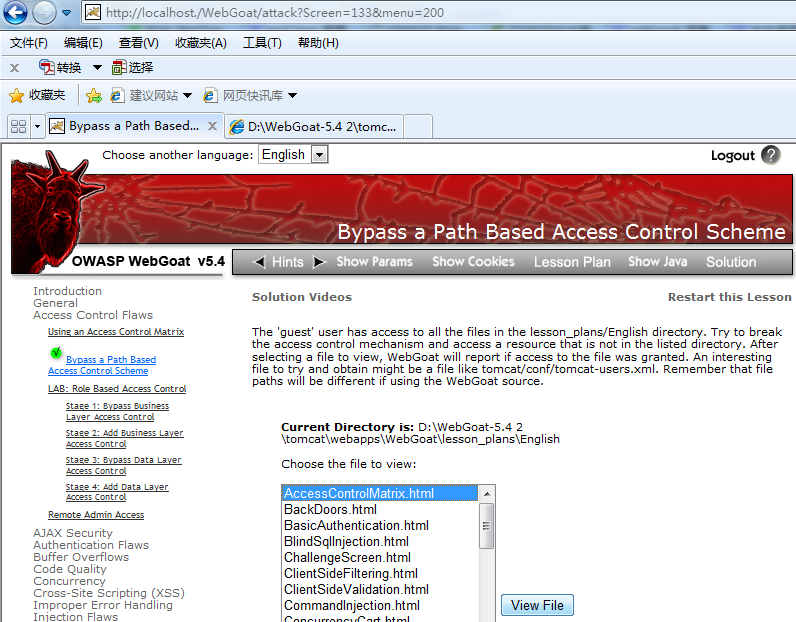Image resolution: width=796 pixels, height=622 pixels.
Task: Expand the Introduction menu category
Action: [x=68, y=291]
